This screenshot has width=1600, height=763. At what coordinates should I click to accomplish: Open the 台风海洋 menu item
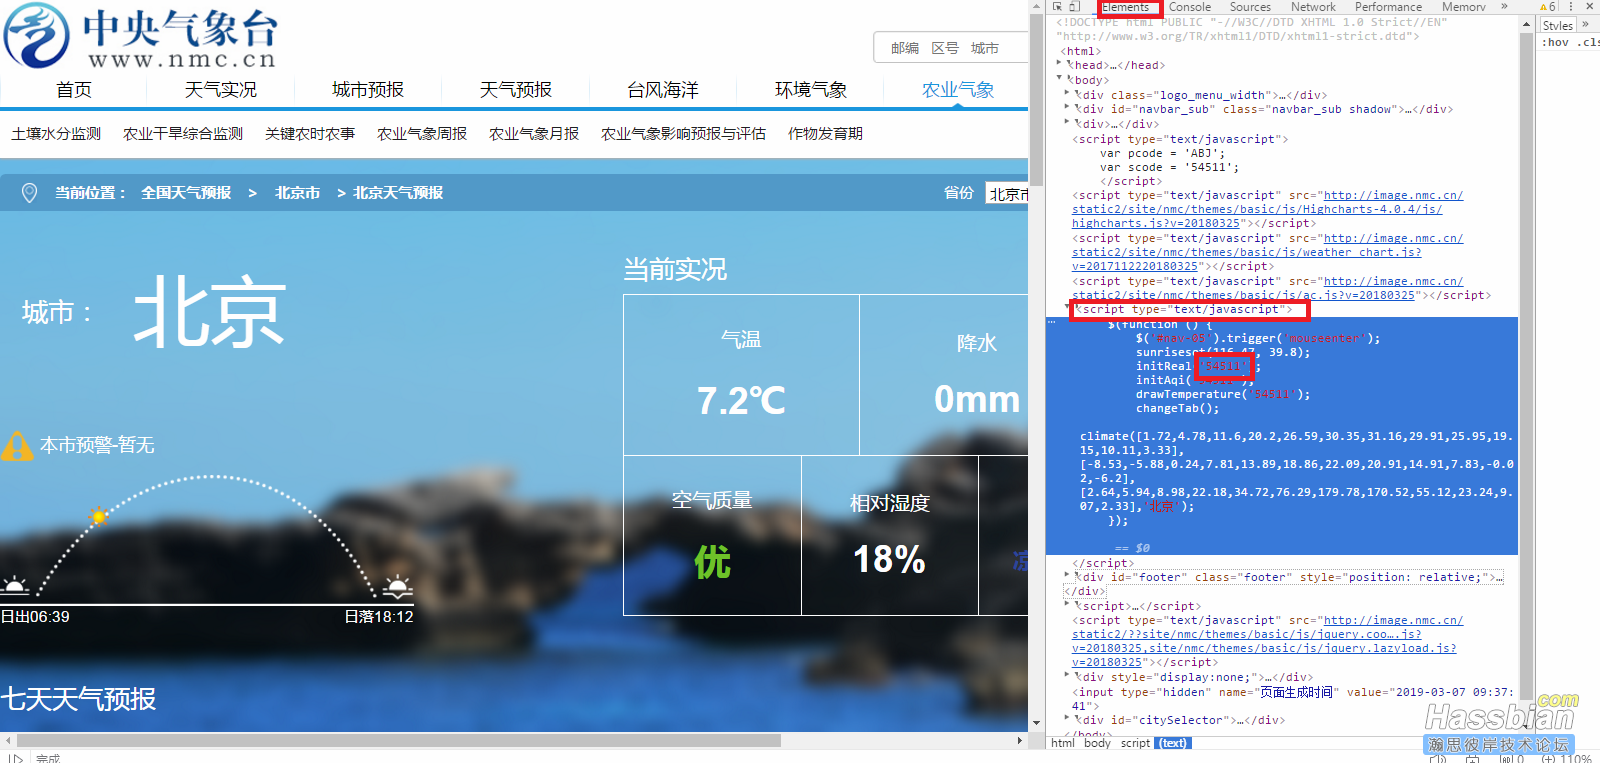[663, 90]
